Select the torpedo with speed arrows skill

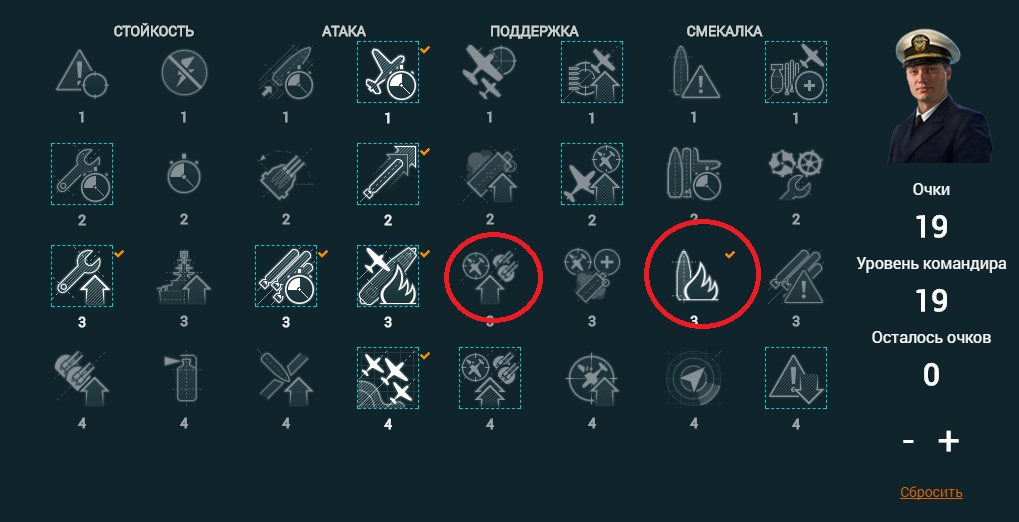[388, 174]
